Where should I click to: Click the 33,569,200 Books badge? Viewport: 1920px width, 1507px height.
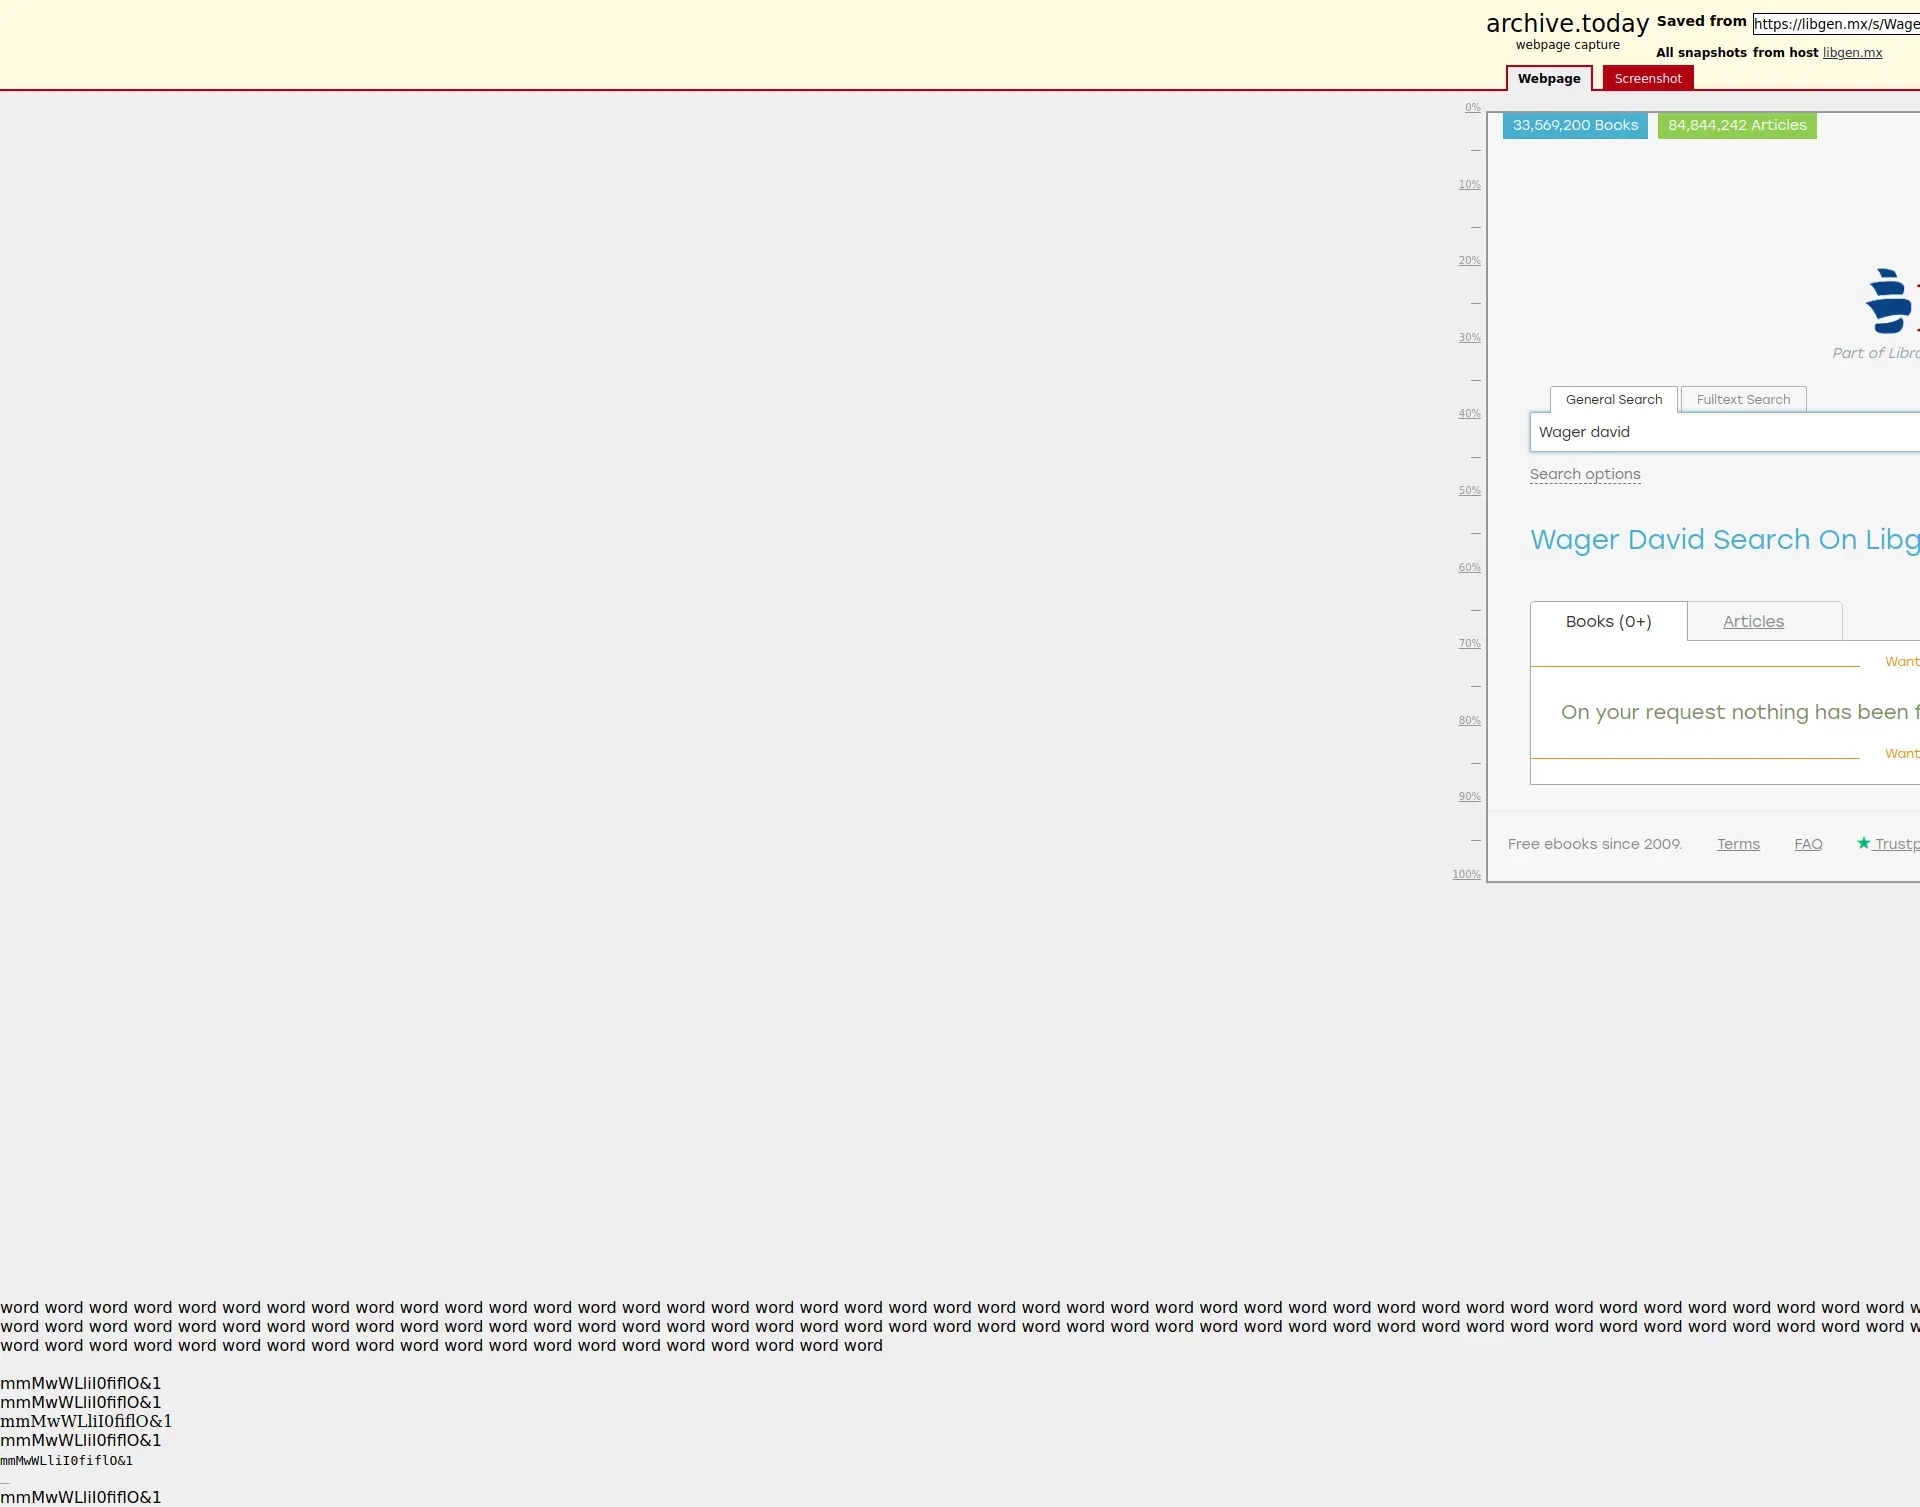coord(1574,126)
